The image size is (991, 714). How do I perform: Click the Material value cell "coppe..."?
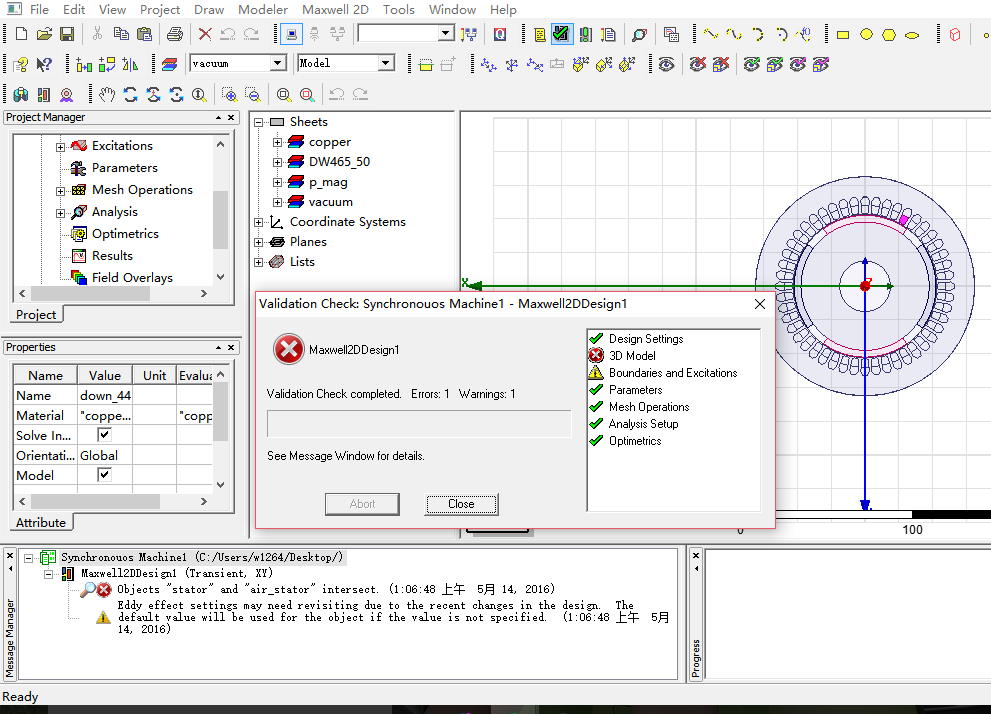point(105,416)
